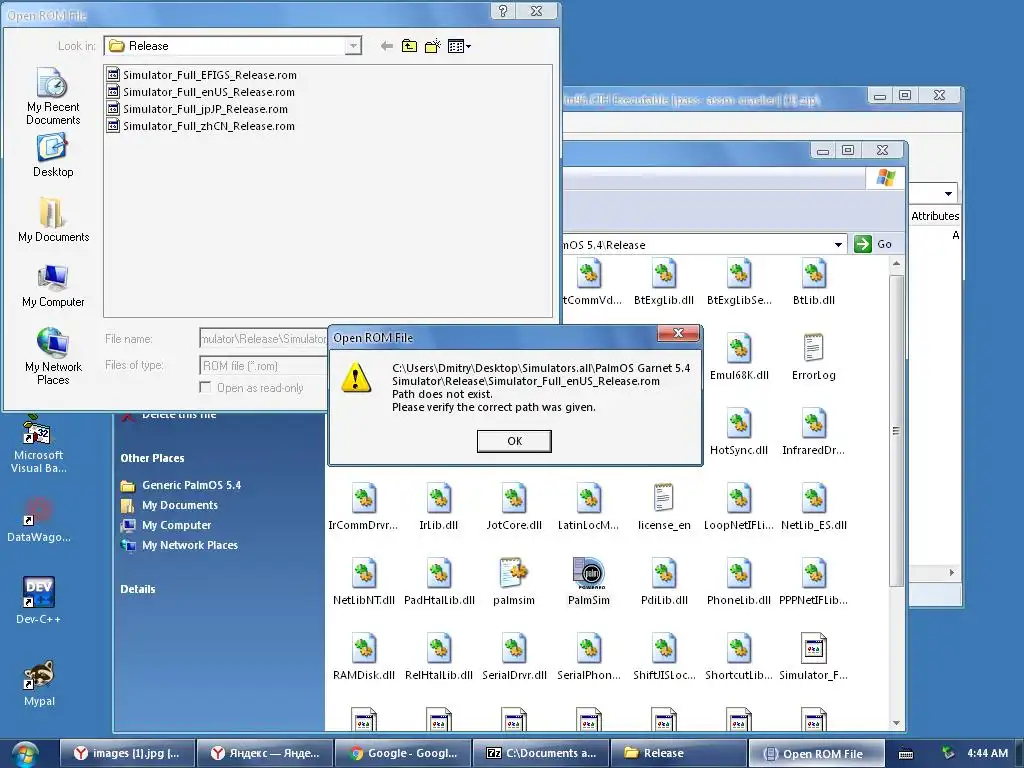The width and height of the screenshot is (1024, 768).
Task: Open DataWagon desktop shortcut
Action: 39,520
